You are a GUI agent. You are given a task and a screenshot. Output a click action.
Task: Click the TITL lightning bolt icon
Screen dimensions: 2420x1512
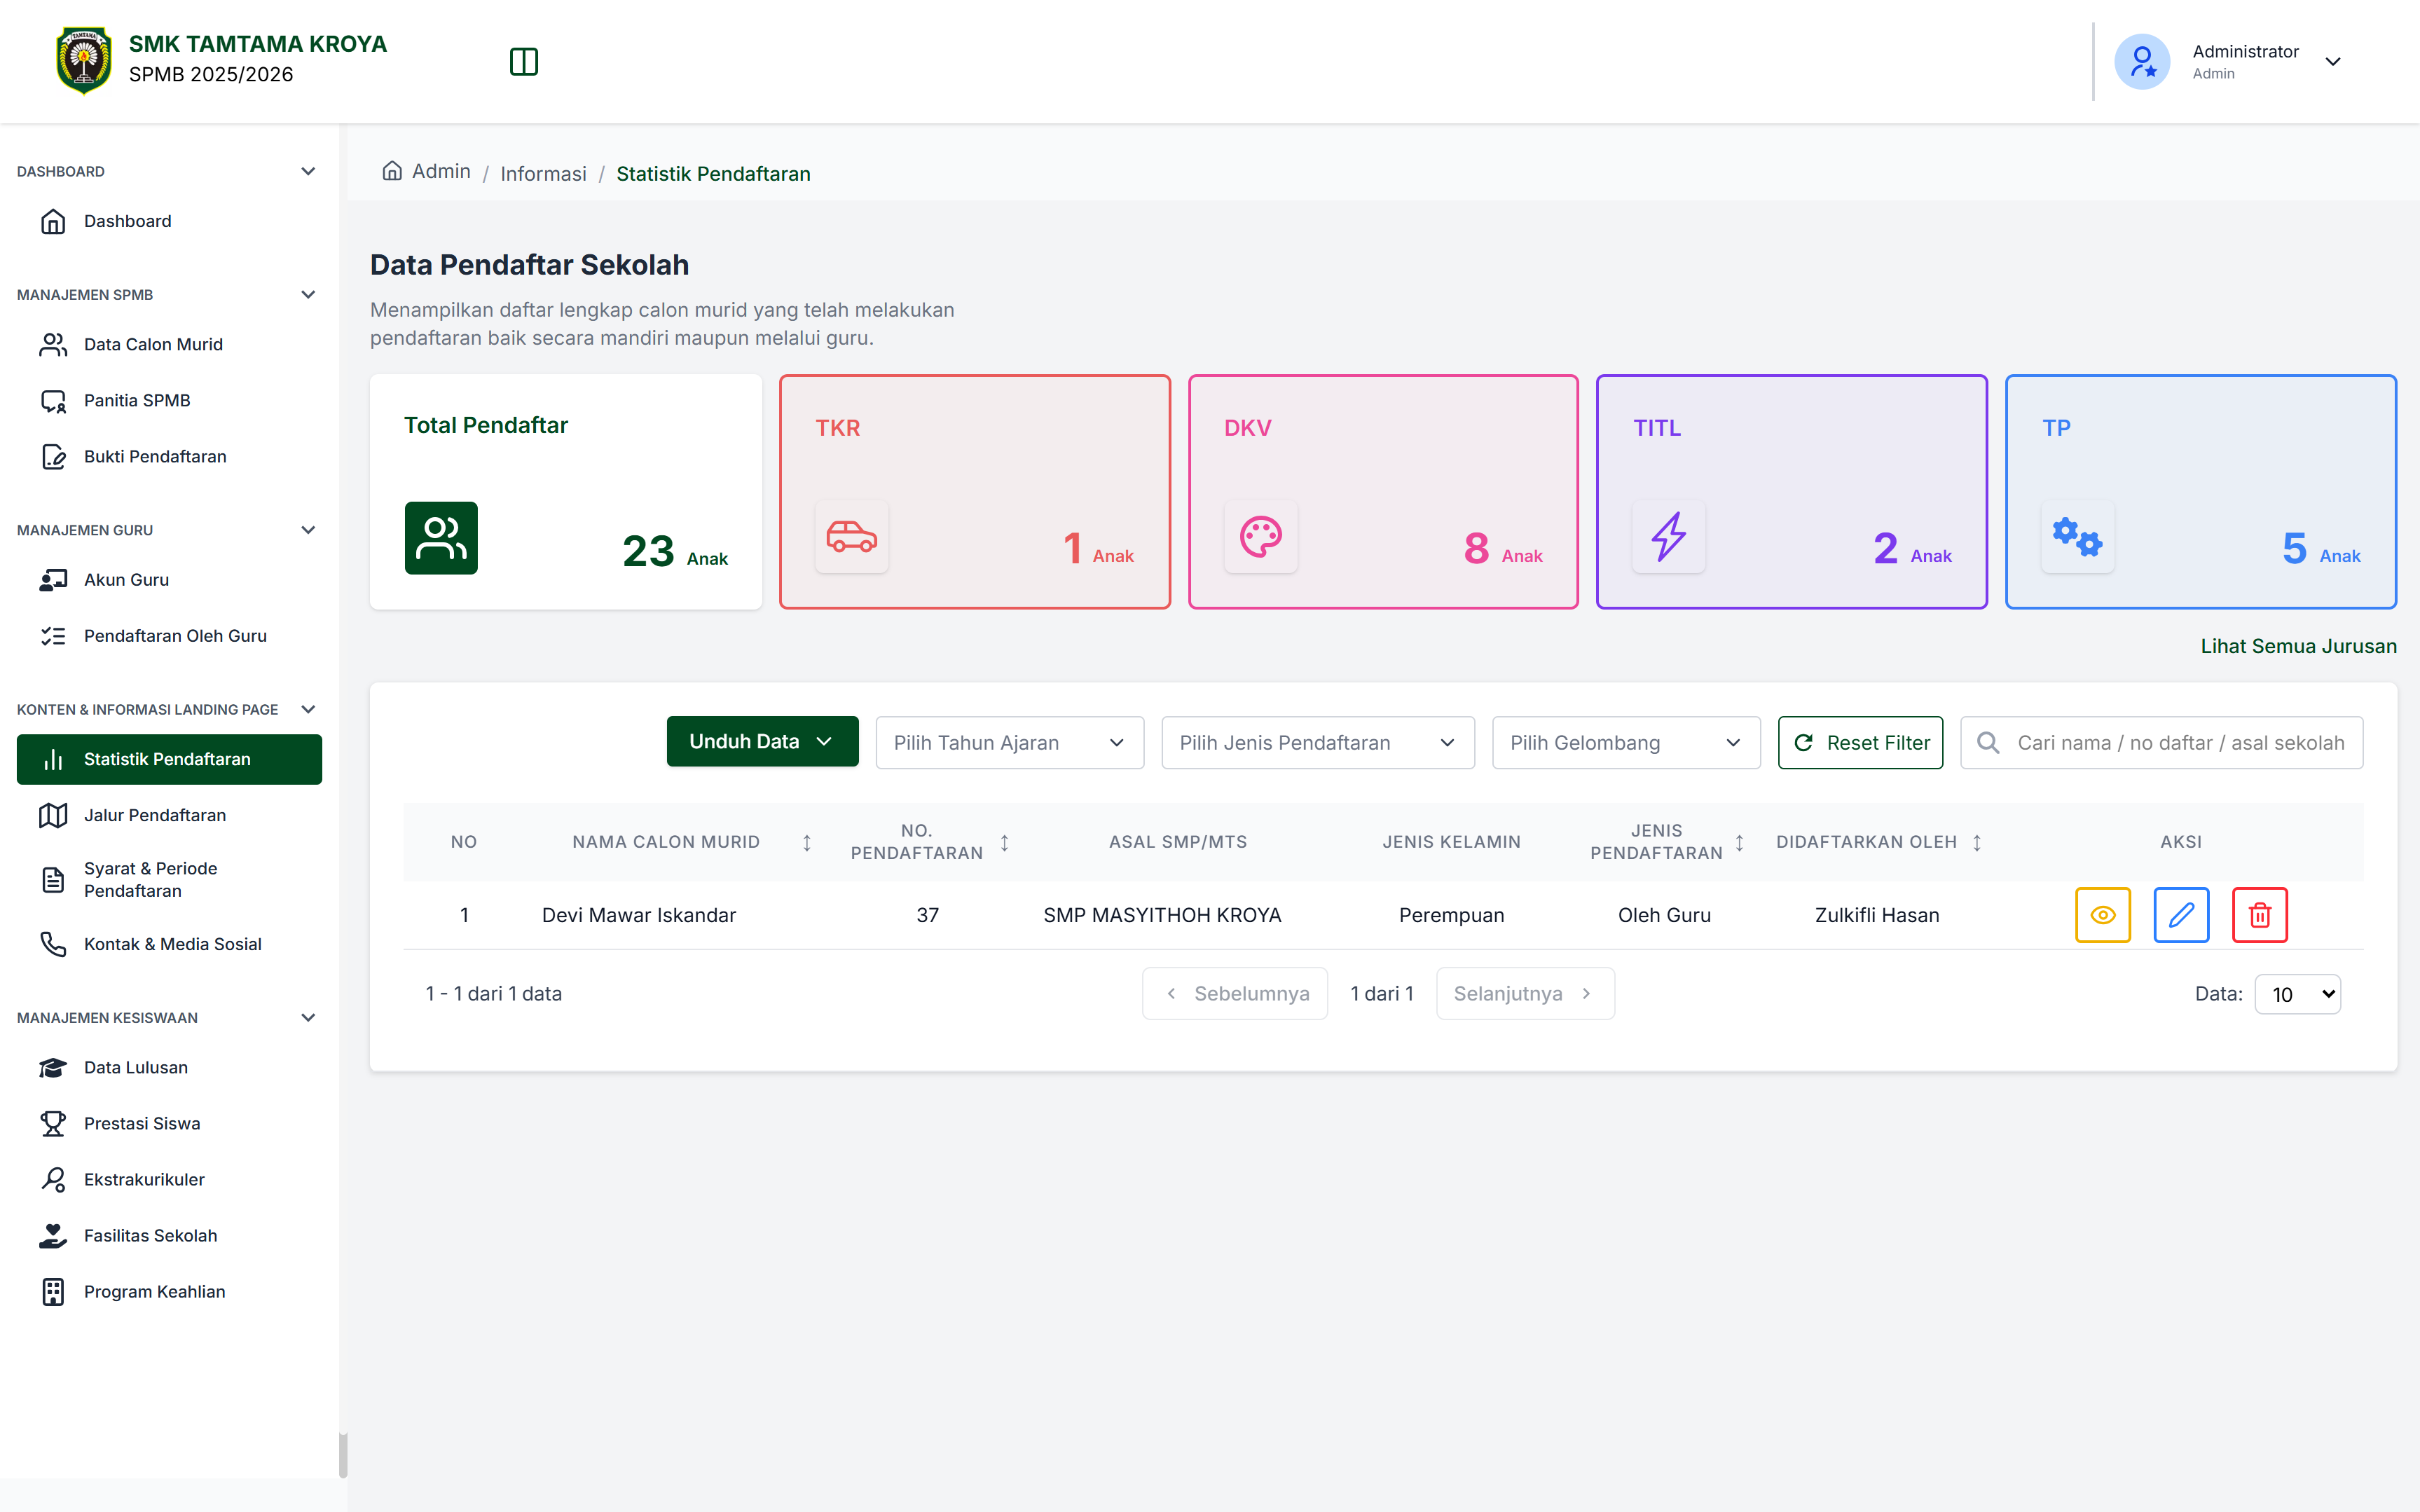(1669, 537)
